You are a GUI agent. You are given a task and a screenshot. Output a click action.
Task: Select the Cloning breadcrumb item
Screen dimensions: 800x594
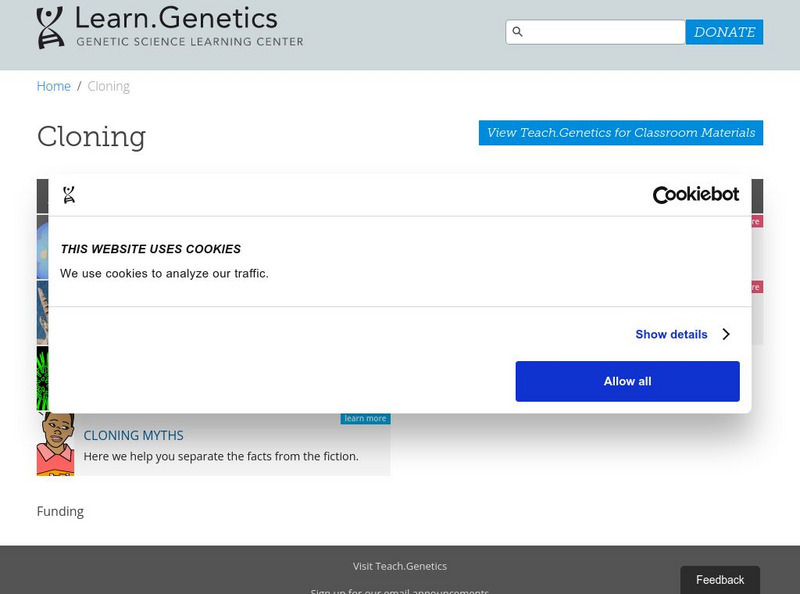point(108,86)
